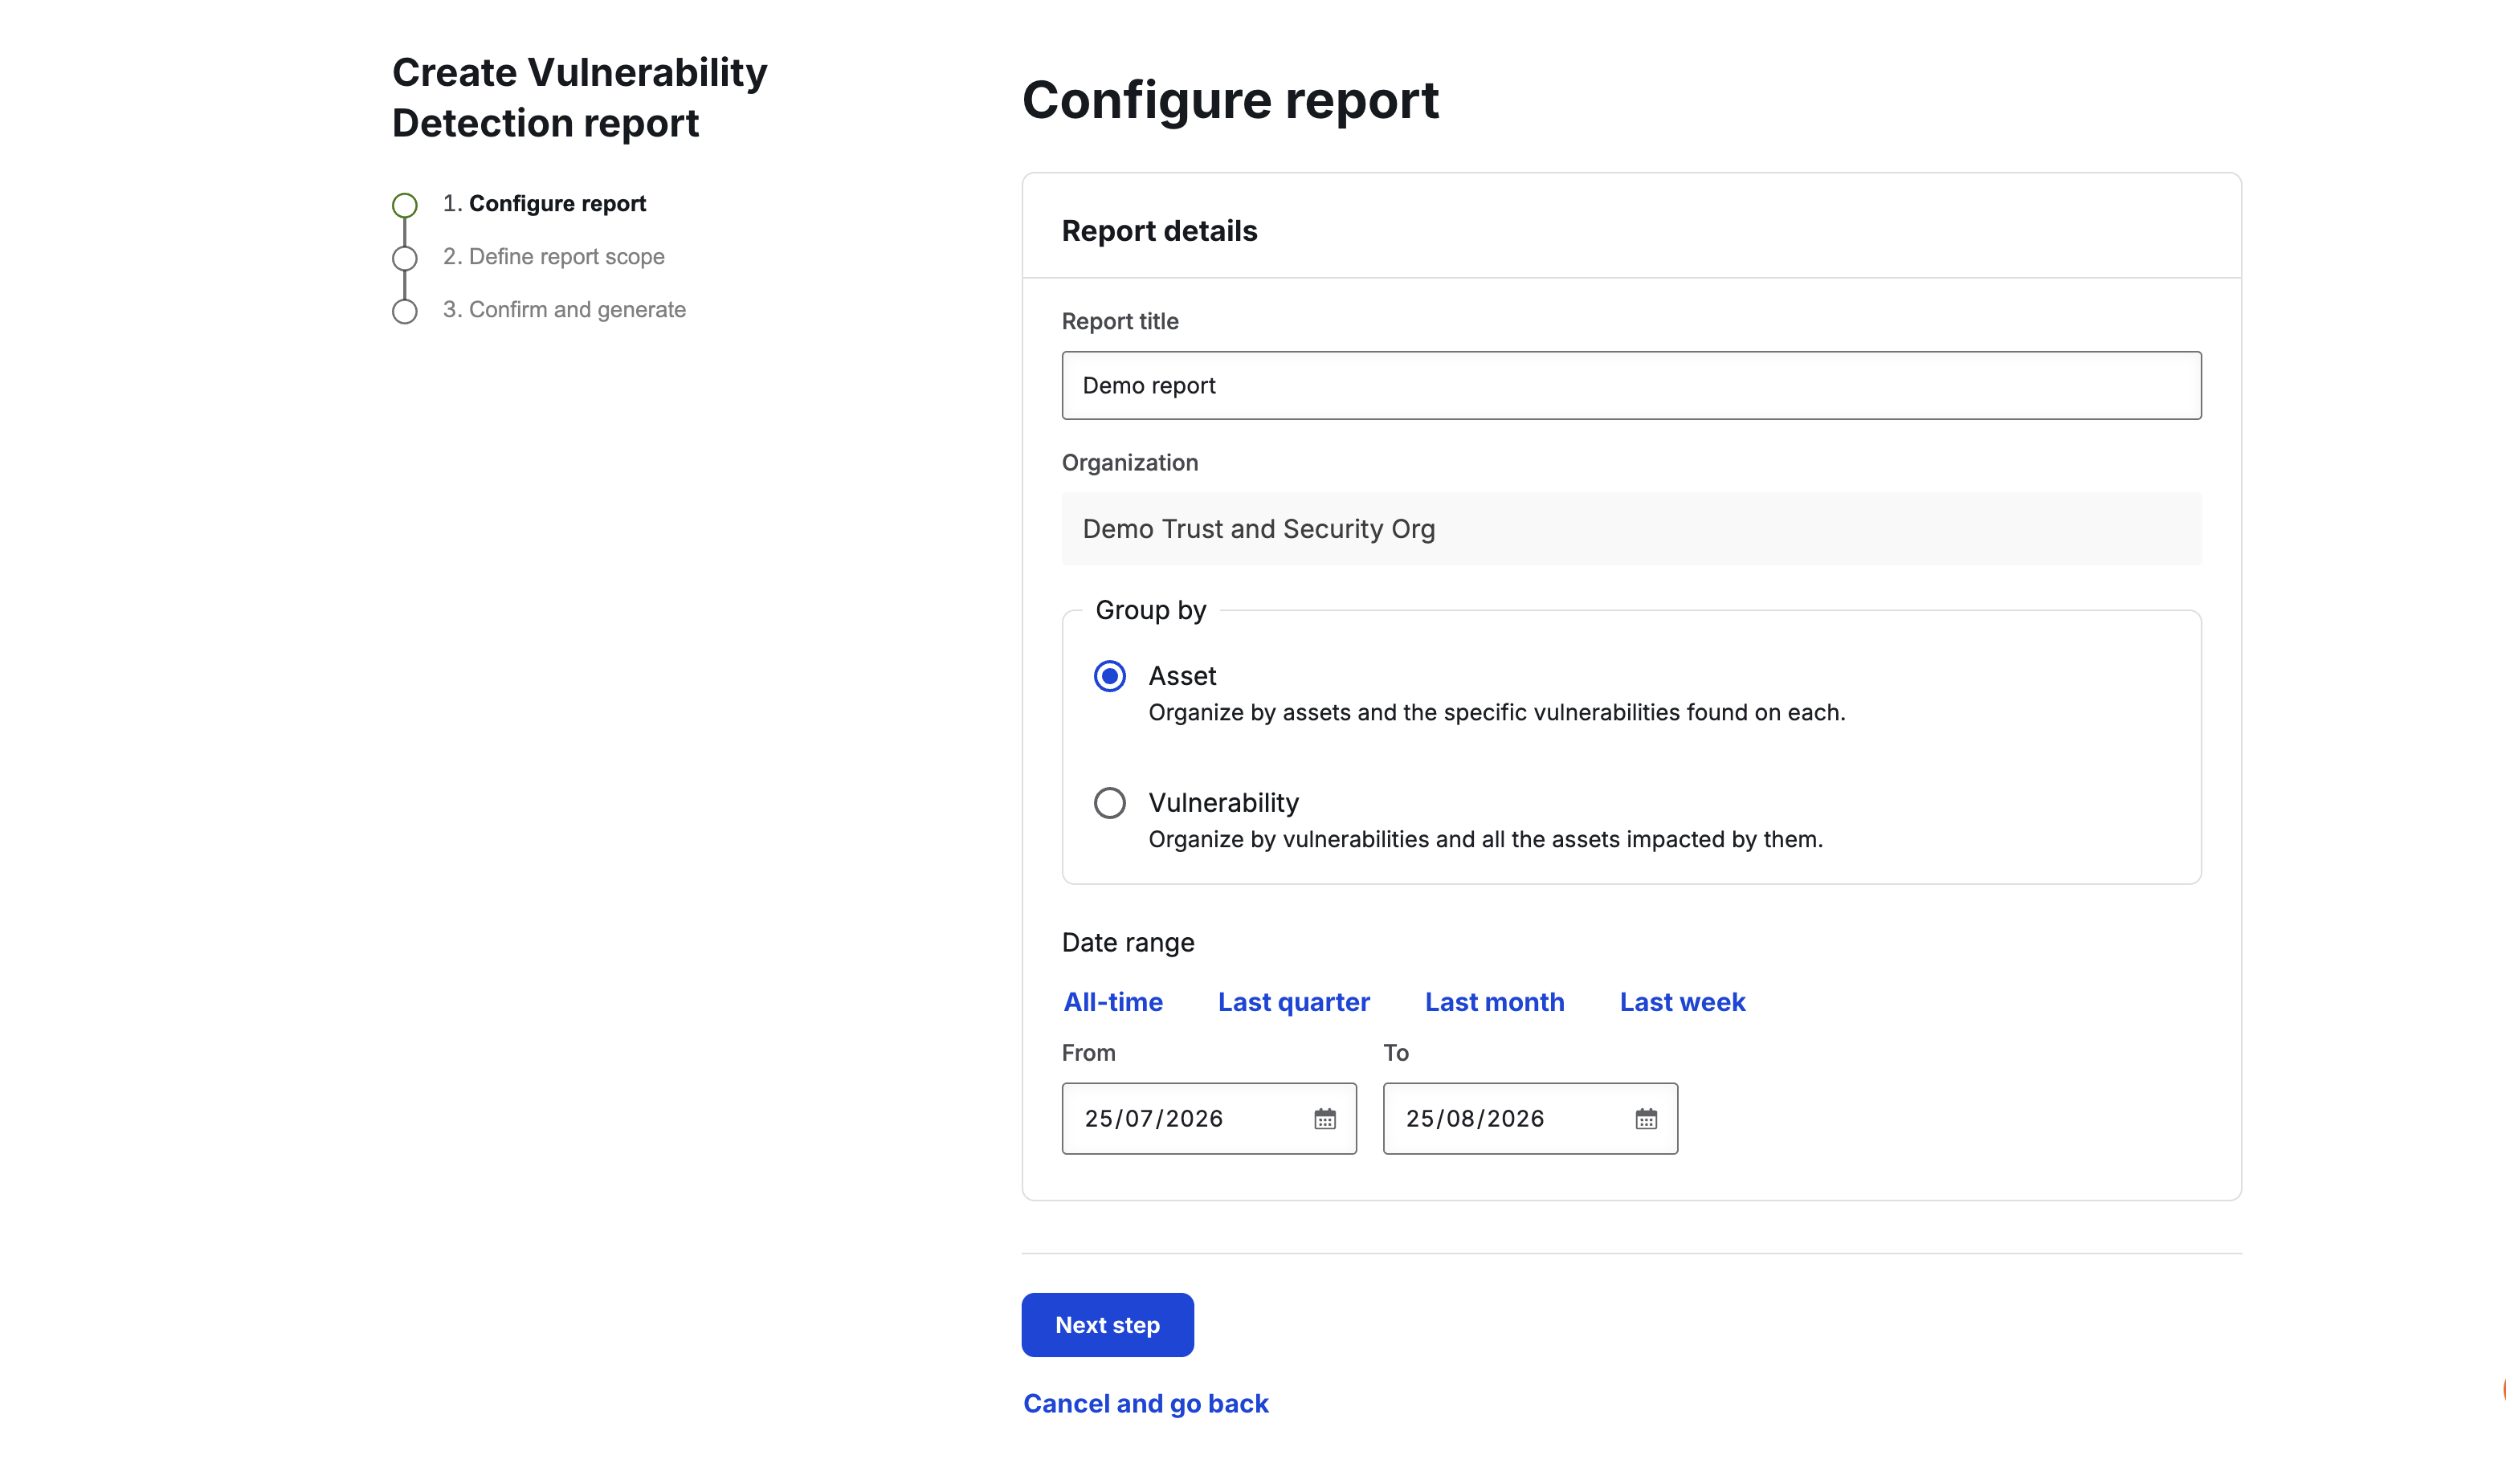
Task: Choose the Last month date range
Action: (1494, 1002)
